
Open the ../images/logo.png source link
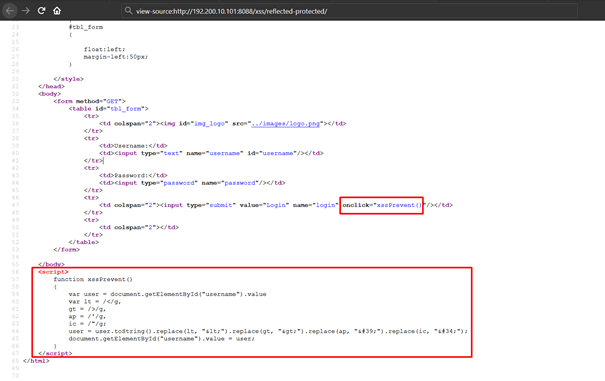pyautogui.click(x=286, y=124)
